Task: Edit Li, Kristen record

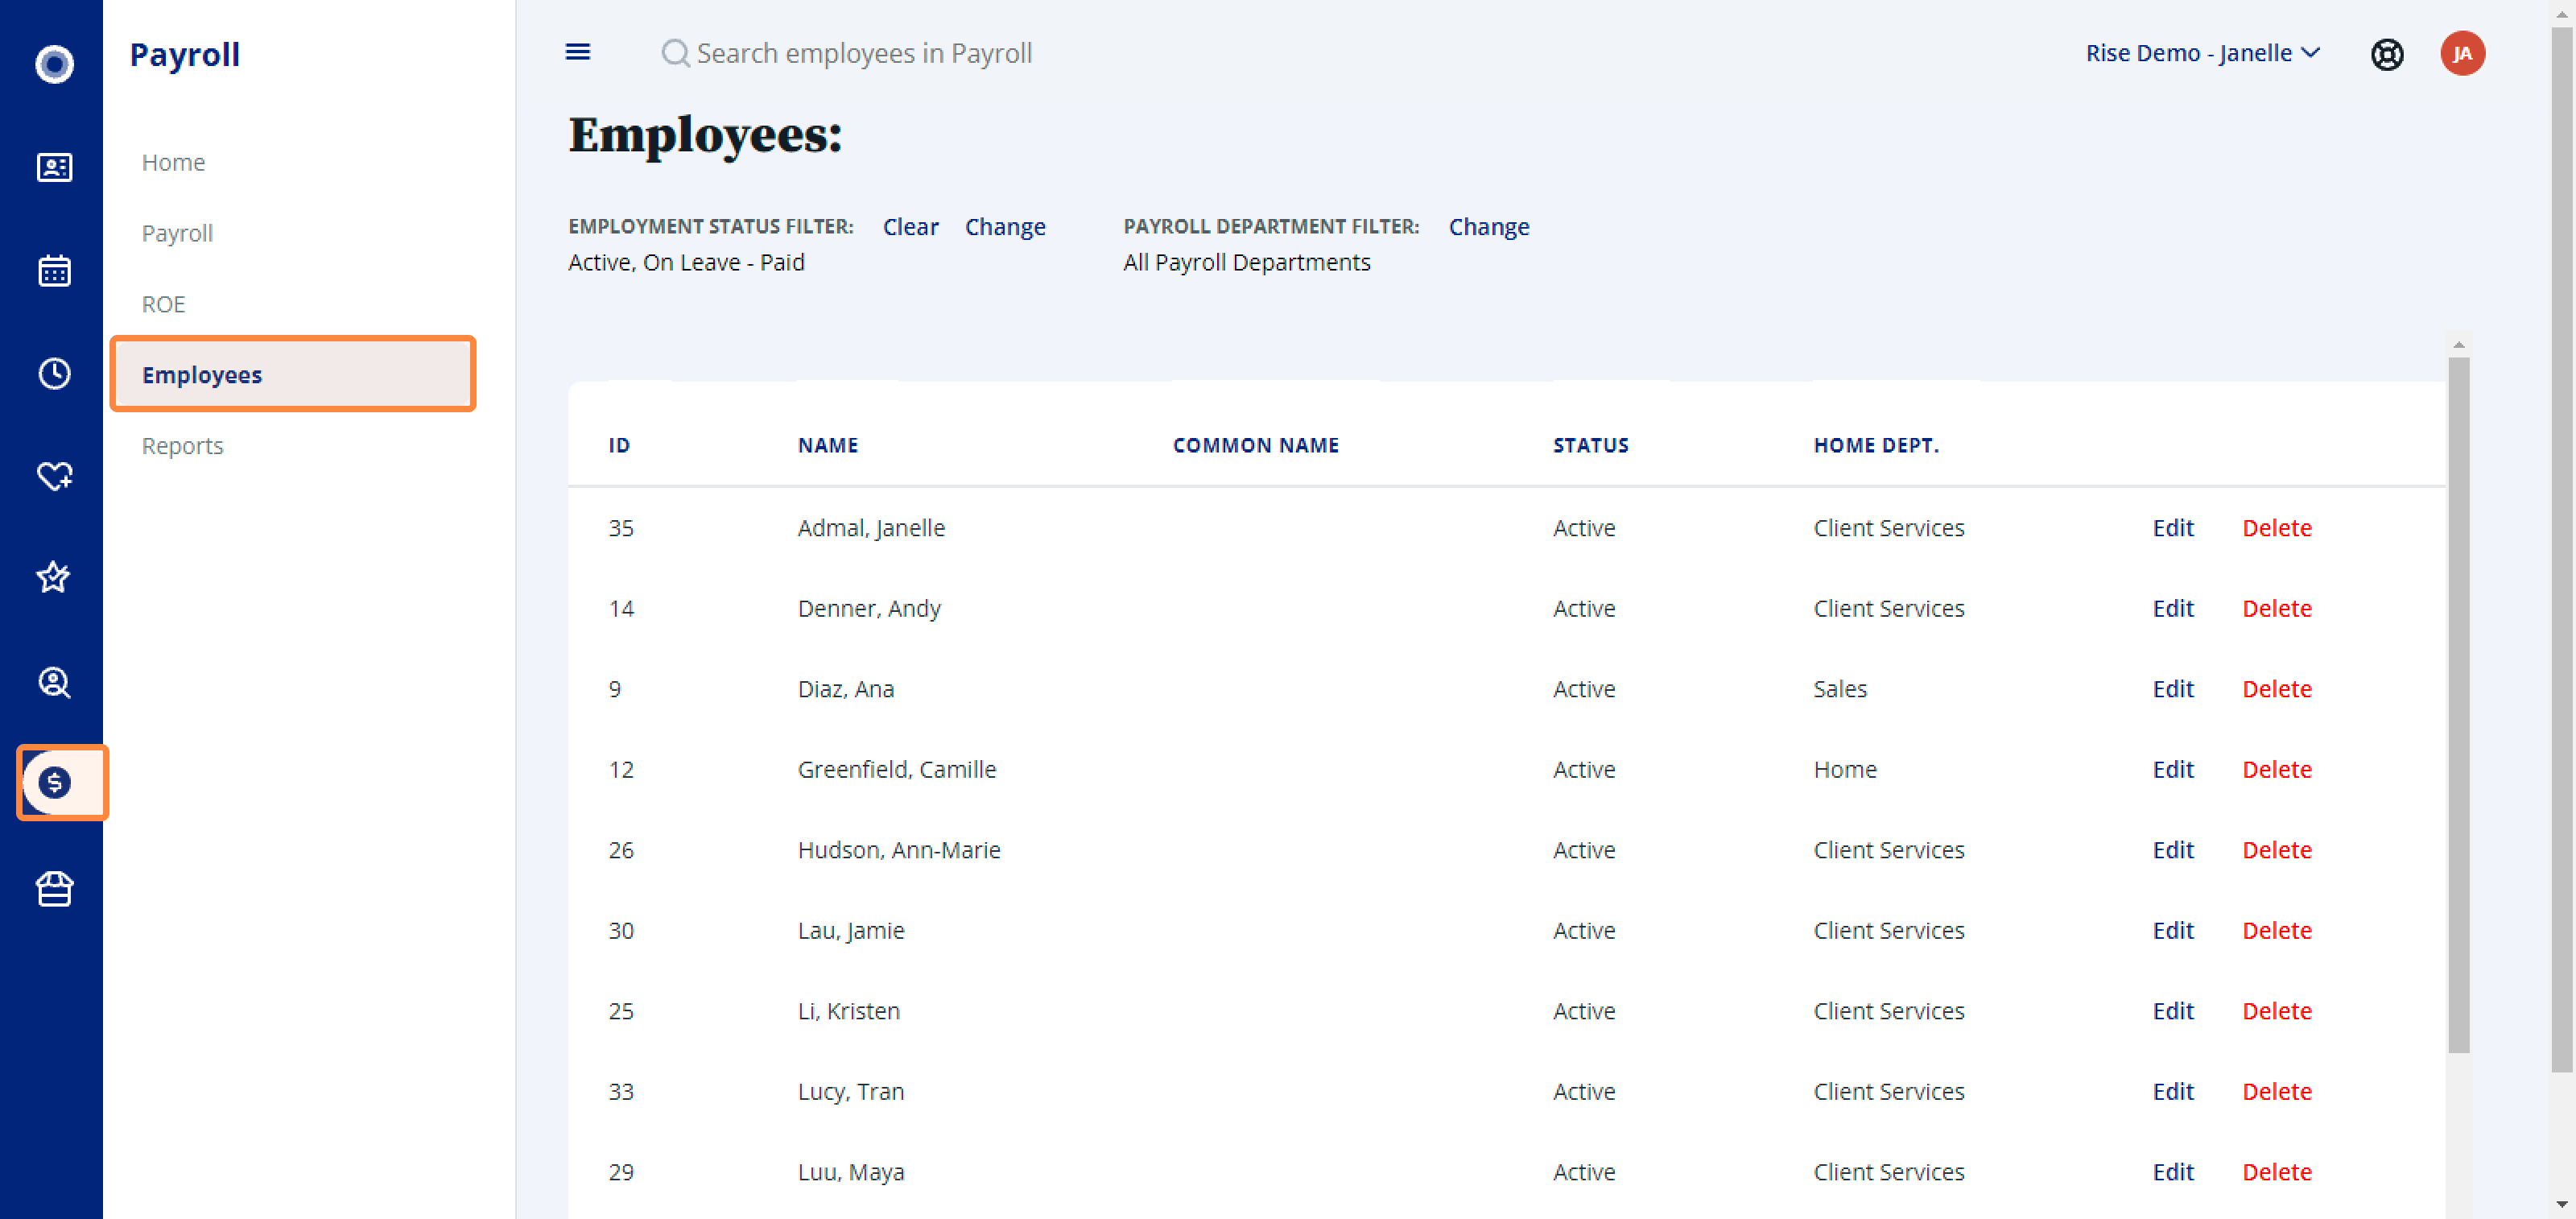Action: (x=2172, y=1011)
